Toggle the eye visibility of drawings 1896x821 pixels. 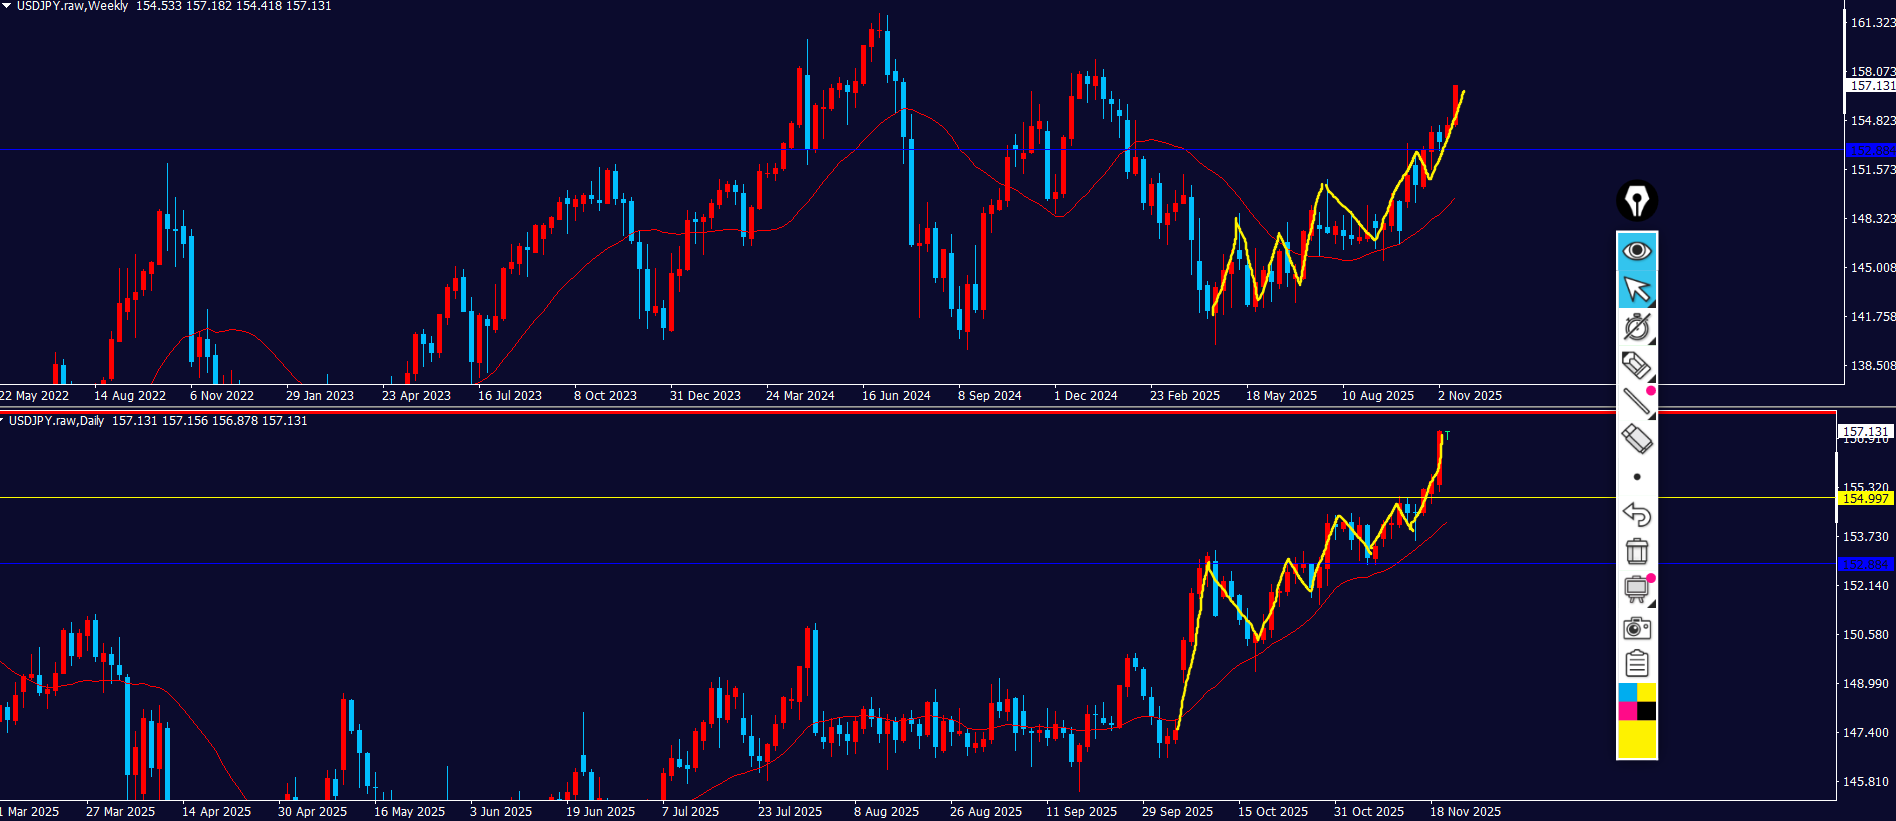[x=1637, y=250]
